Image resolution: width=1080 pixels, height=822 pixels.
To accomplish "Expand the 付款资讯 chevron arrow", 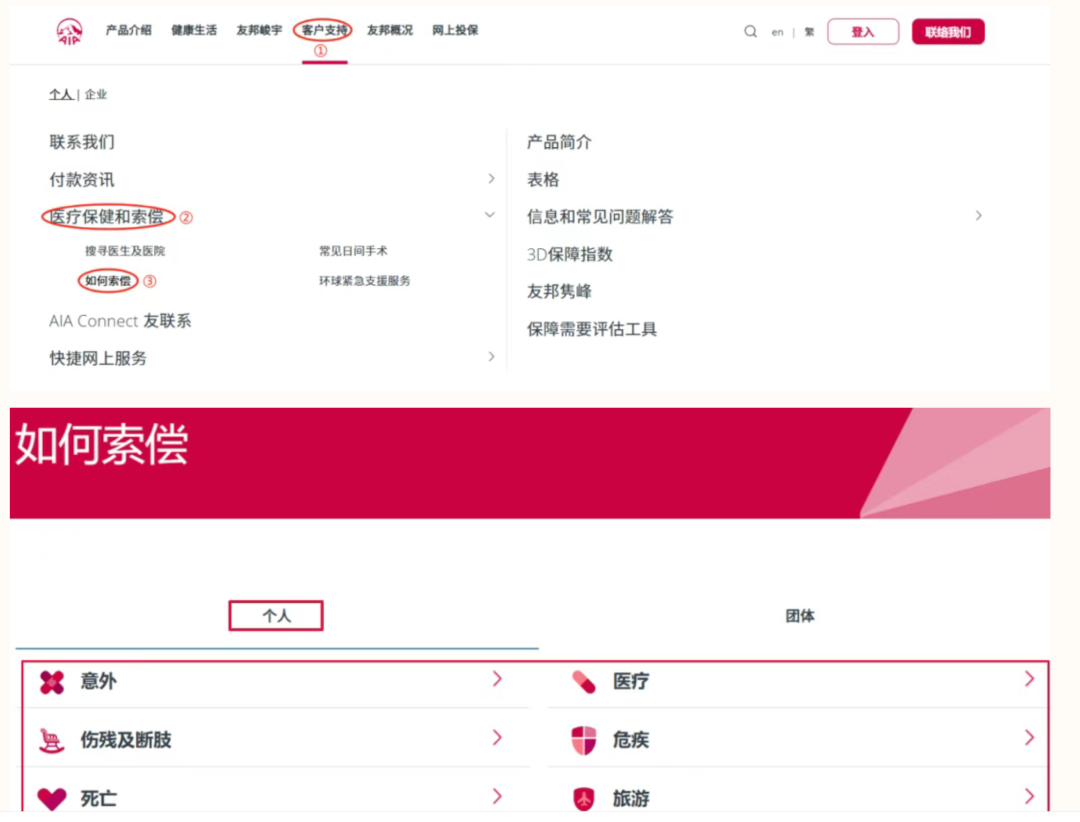I will pyautogui.click(x=491, y=179).
